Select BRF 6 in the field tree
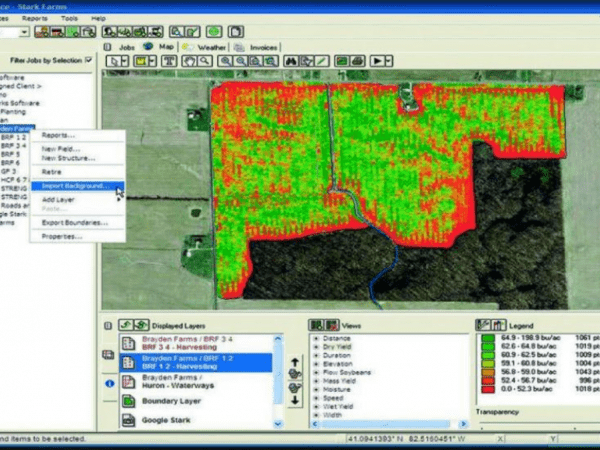The width and height of the screenshot is (600, 450). [x=10, y=163]
